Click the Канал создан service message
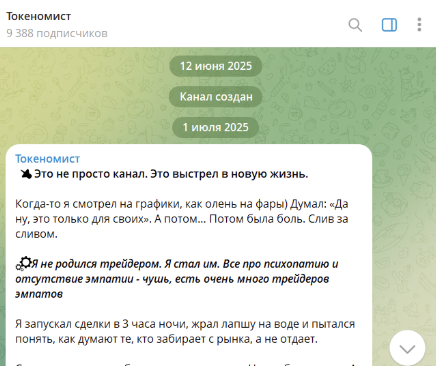 click(x=216, y=97)
